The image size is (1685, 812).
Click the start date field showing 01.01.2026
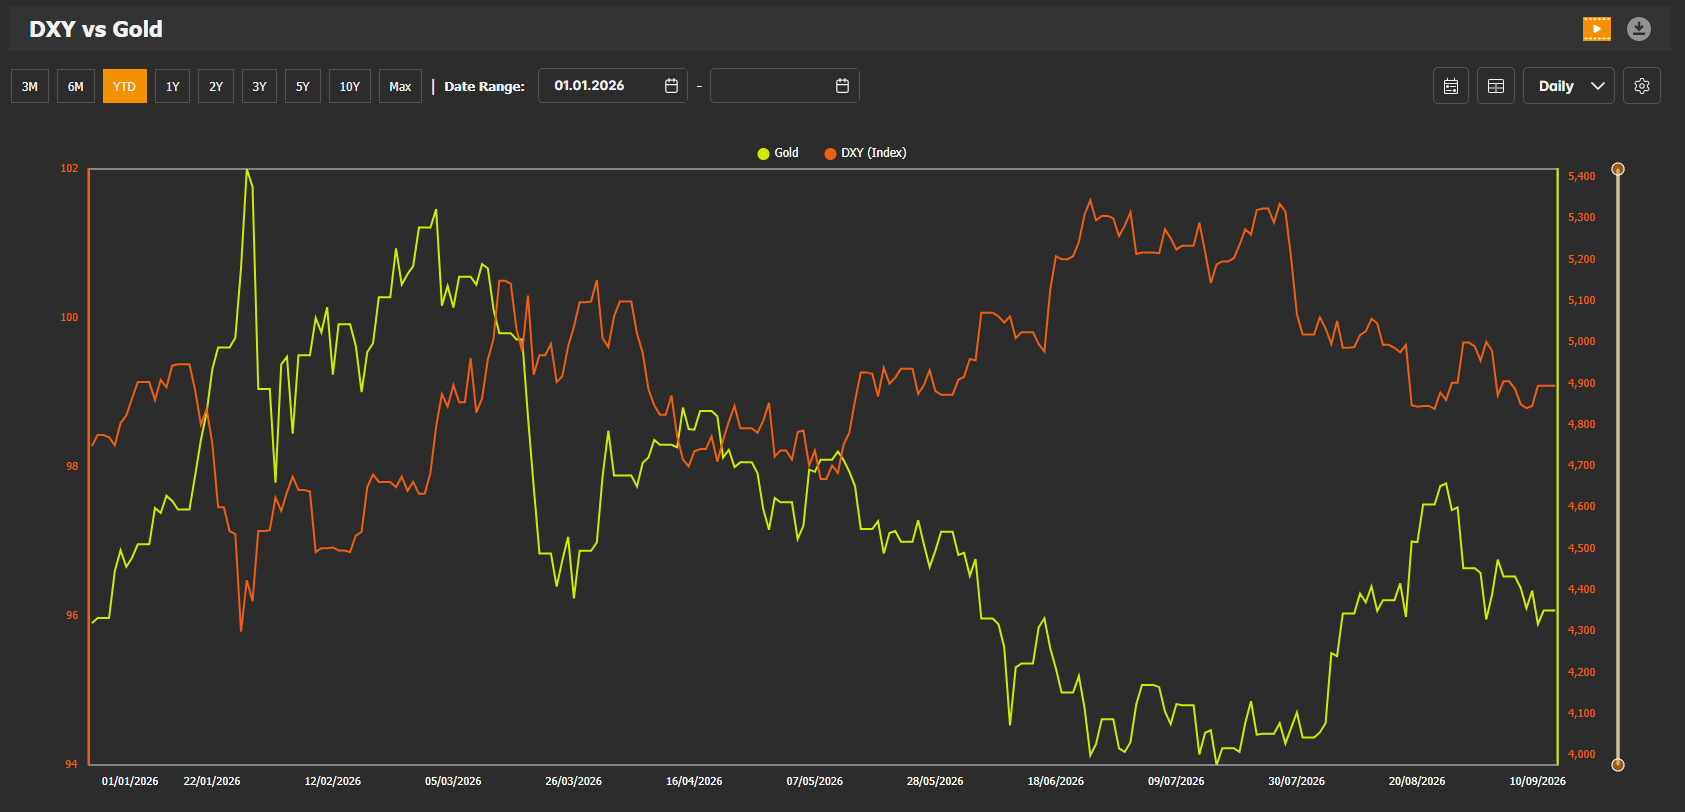tap(612, 86)
